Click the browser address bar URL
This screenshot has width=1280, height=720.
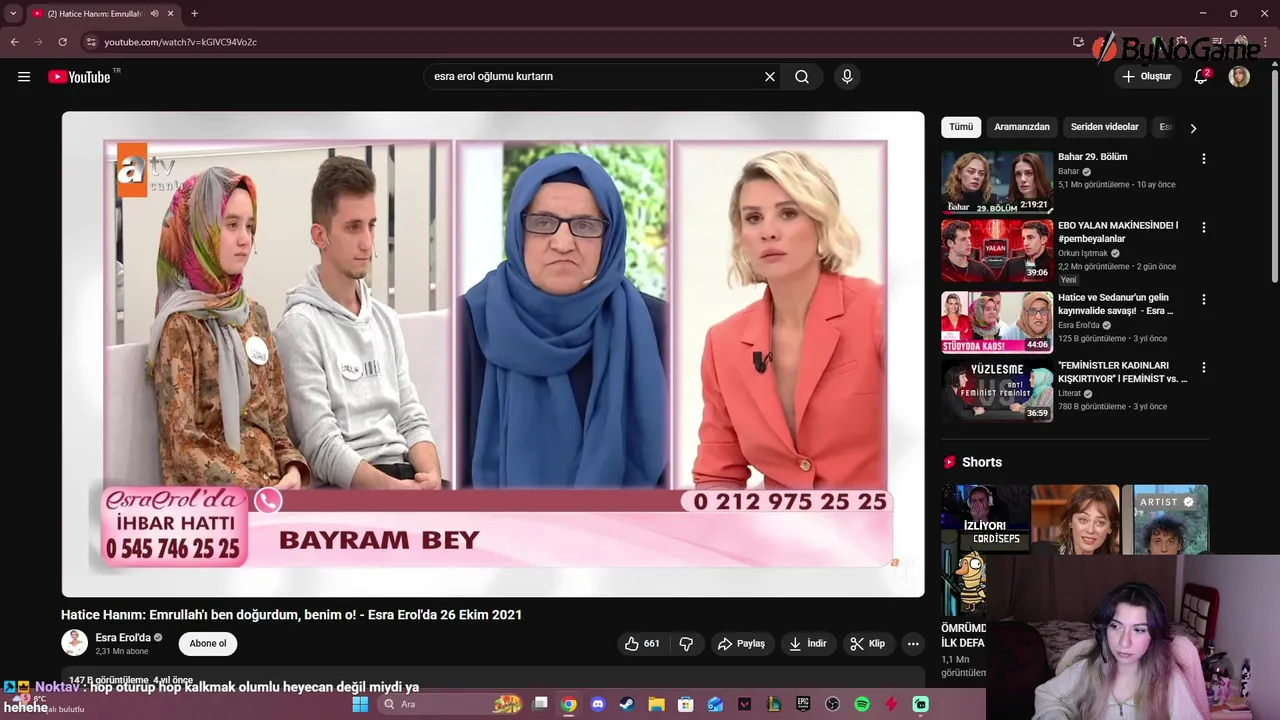pos(180,42)
